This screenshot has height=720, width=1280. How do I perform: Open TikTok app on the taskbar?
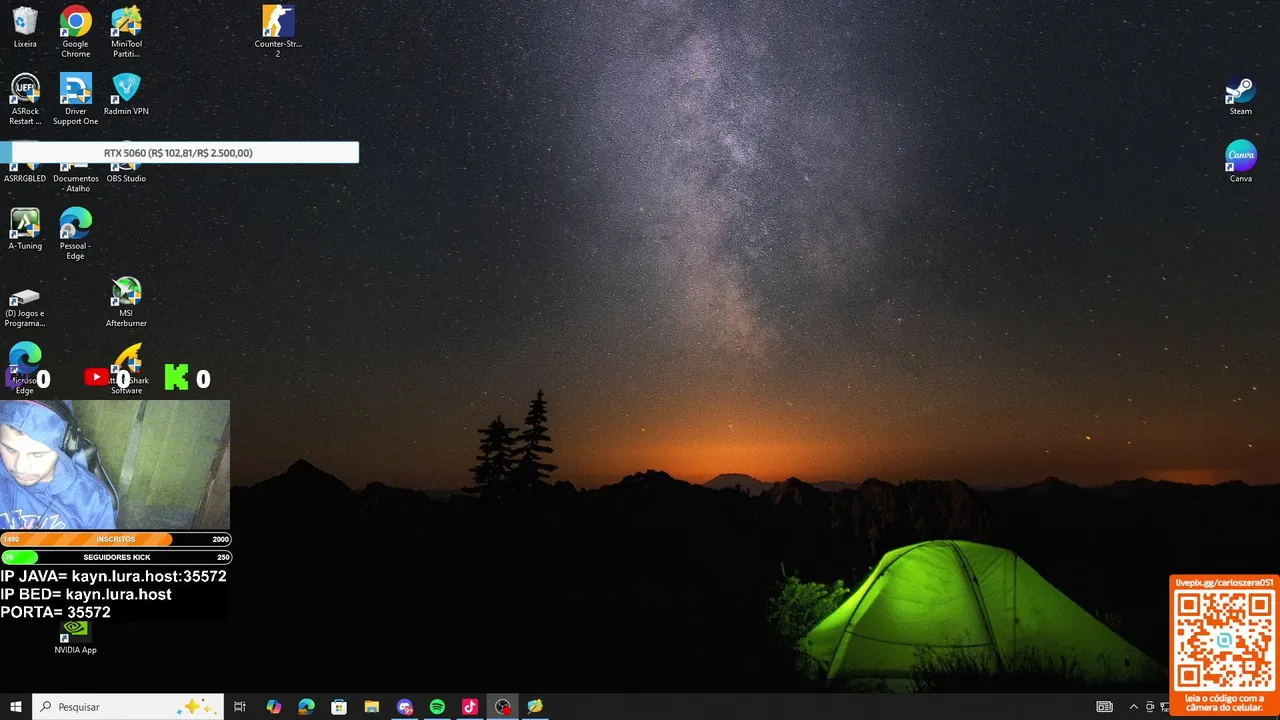pos(470,707)
